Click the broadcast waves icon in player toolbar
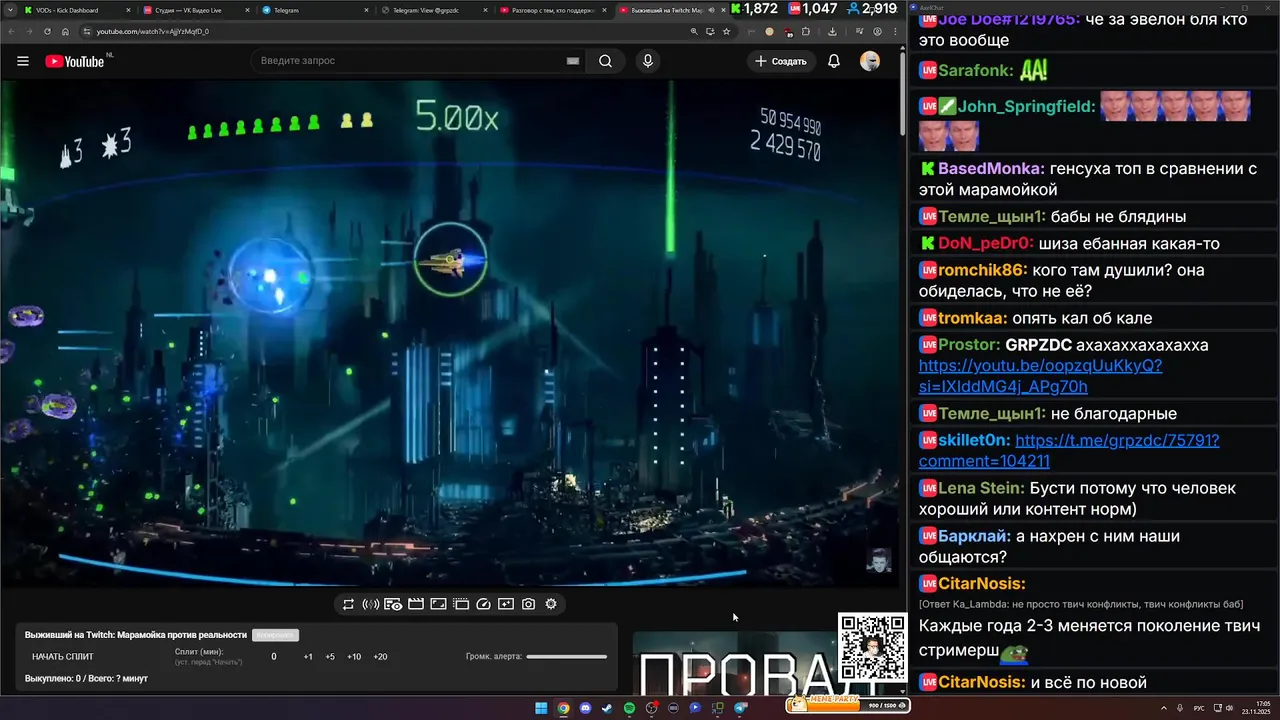Image resolution: width=1280 pixels, height=720 pixels. pyautogui.click(x=370, y=604)
